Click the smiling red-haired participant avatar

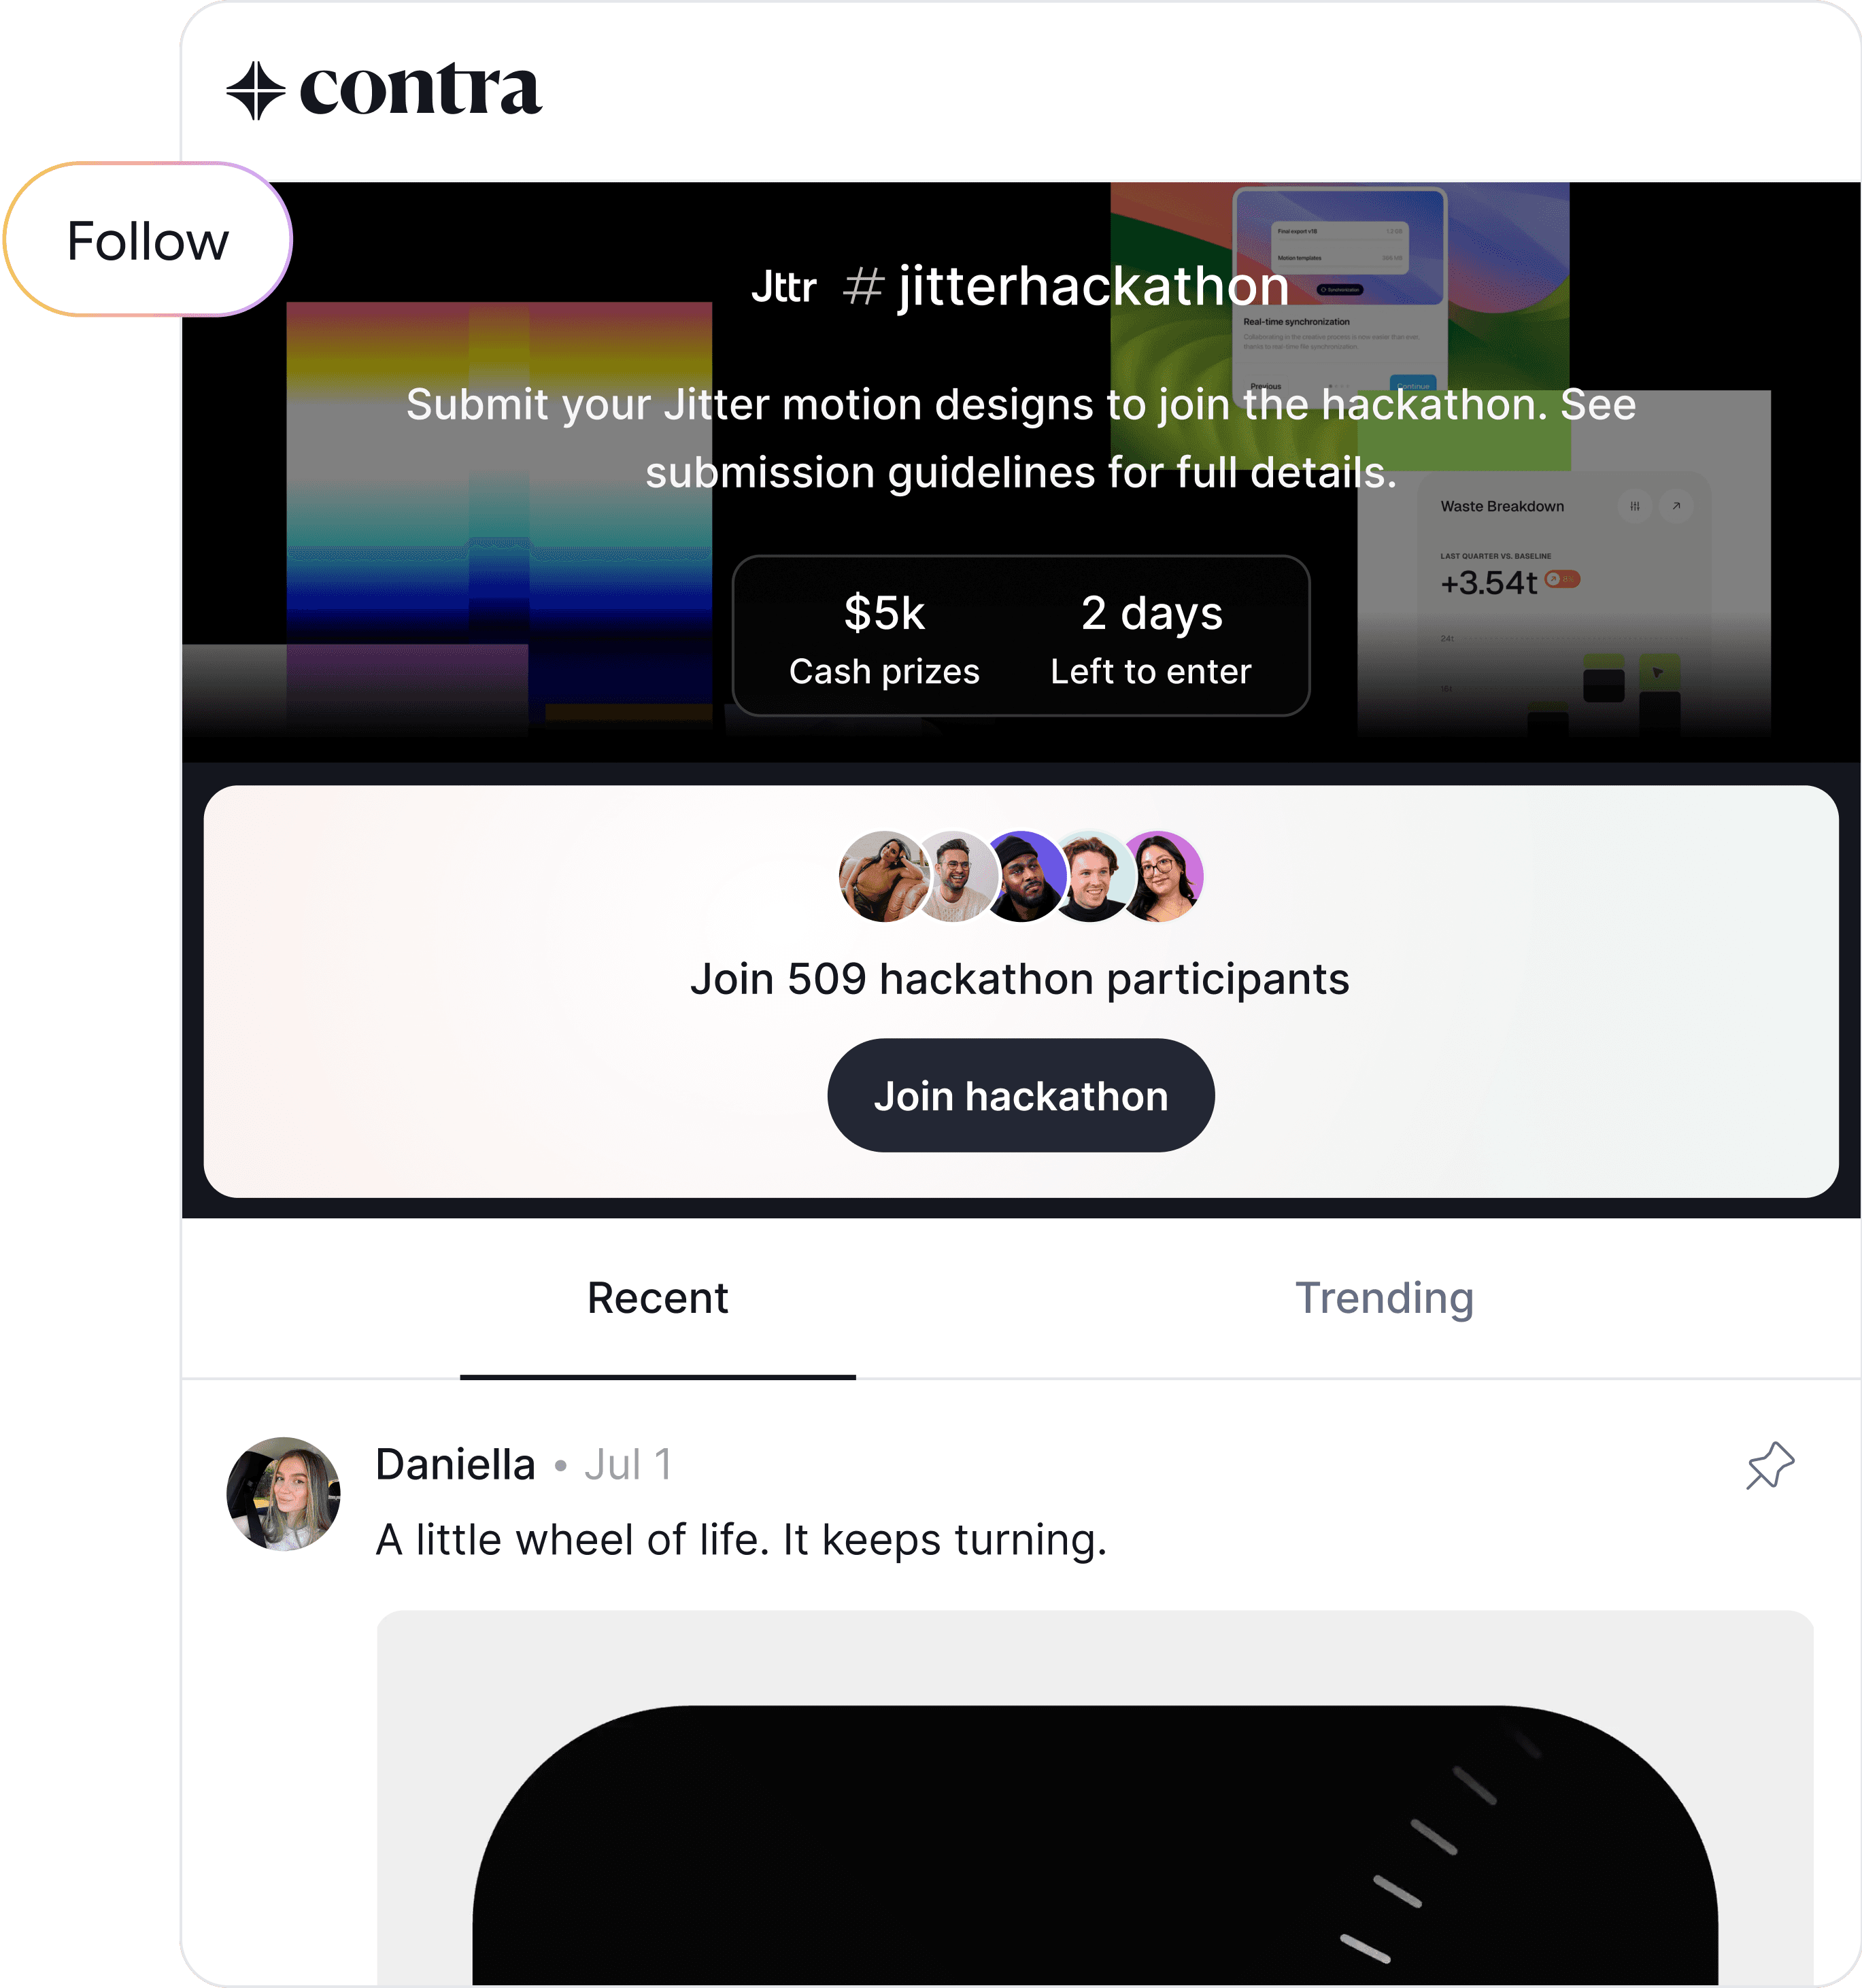tap(1092, 876)
